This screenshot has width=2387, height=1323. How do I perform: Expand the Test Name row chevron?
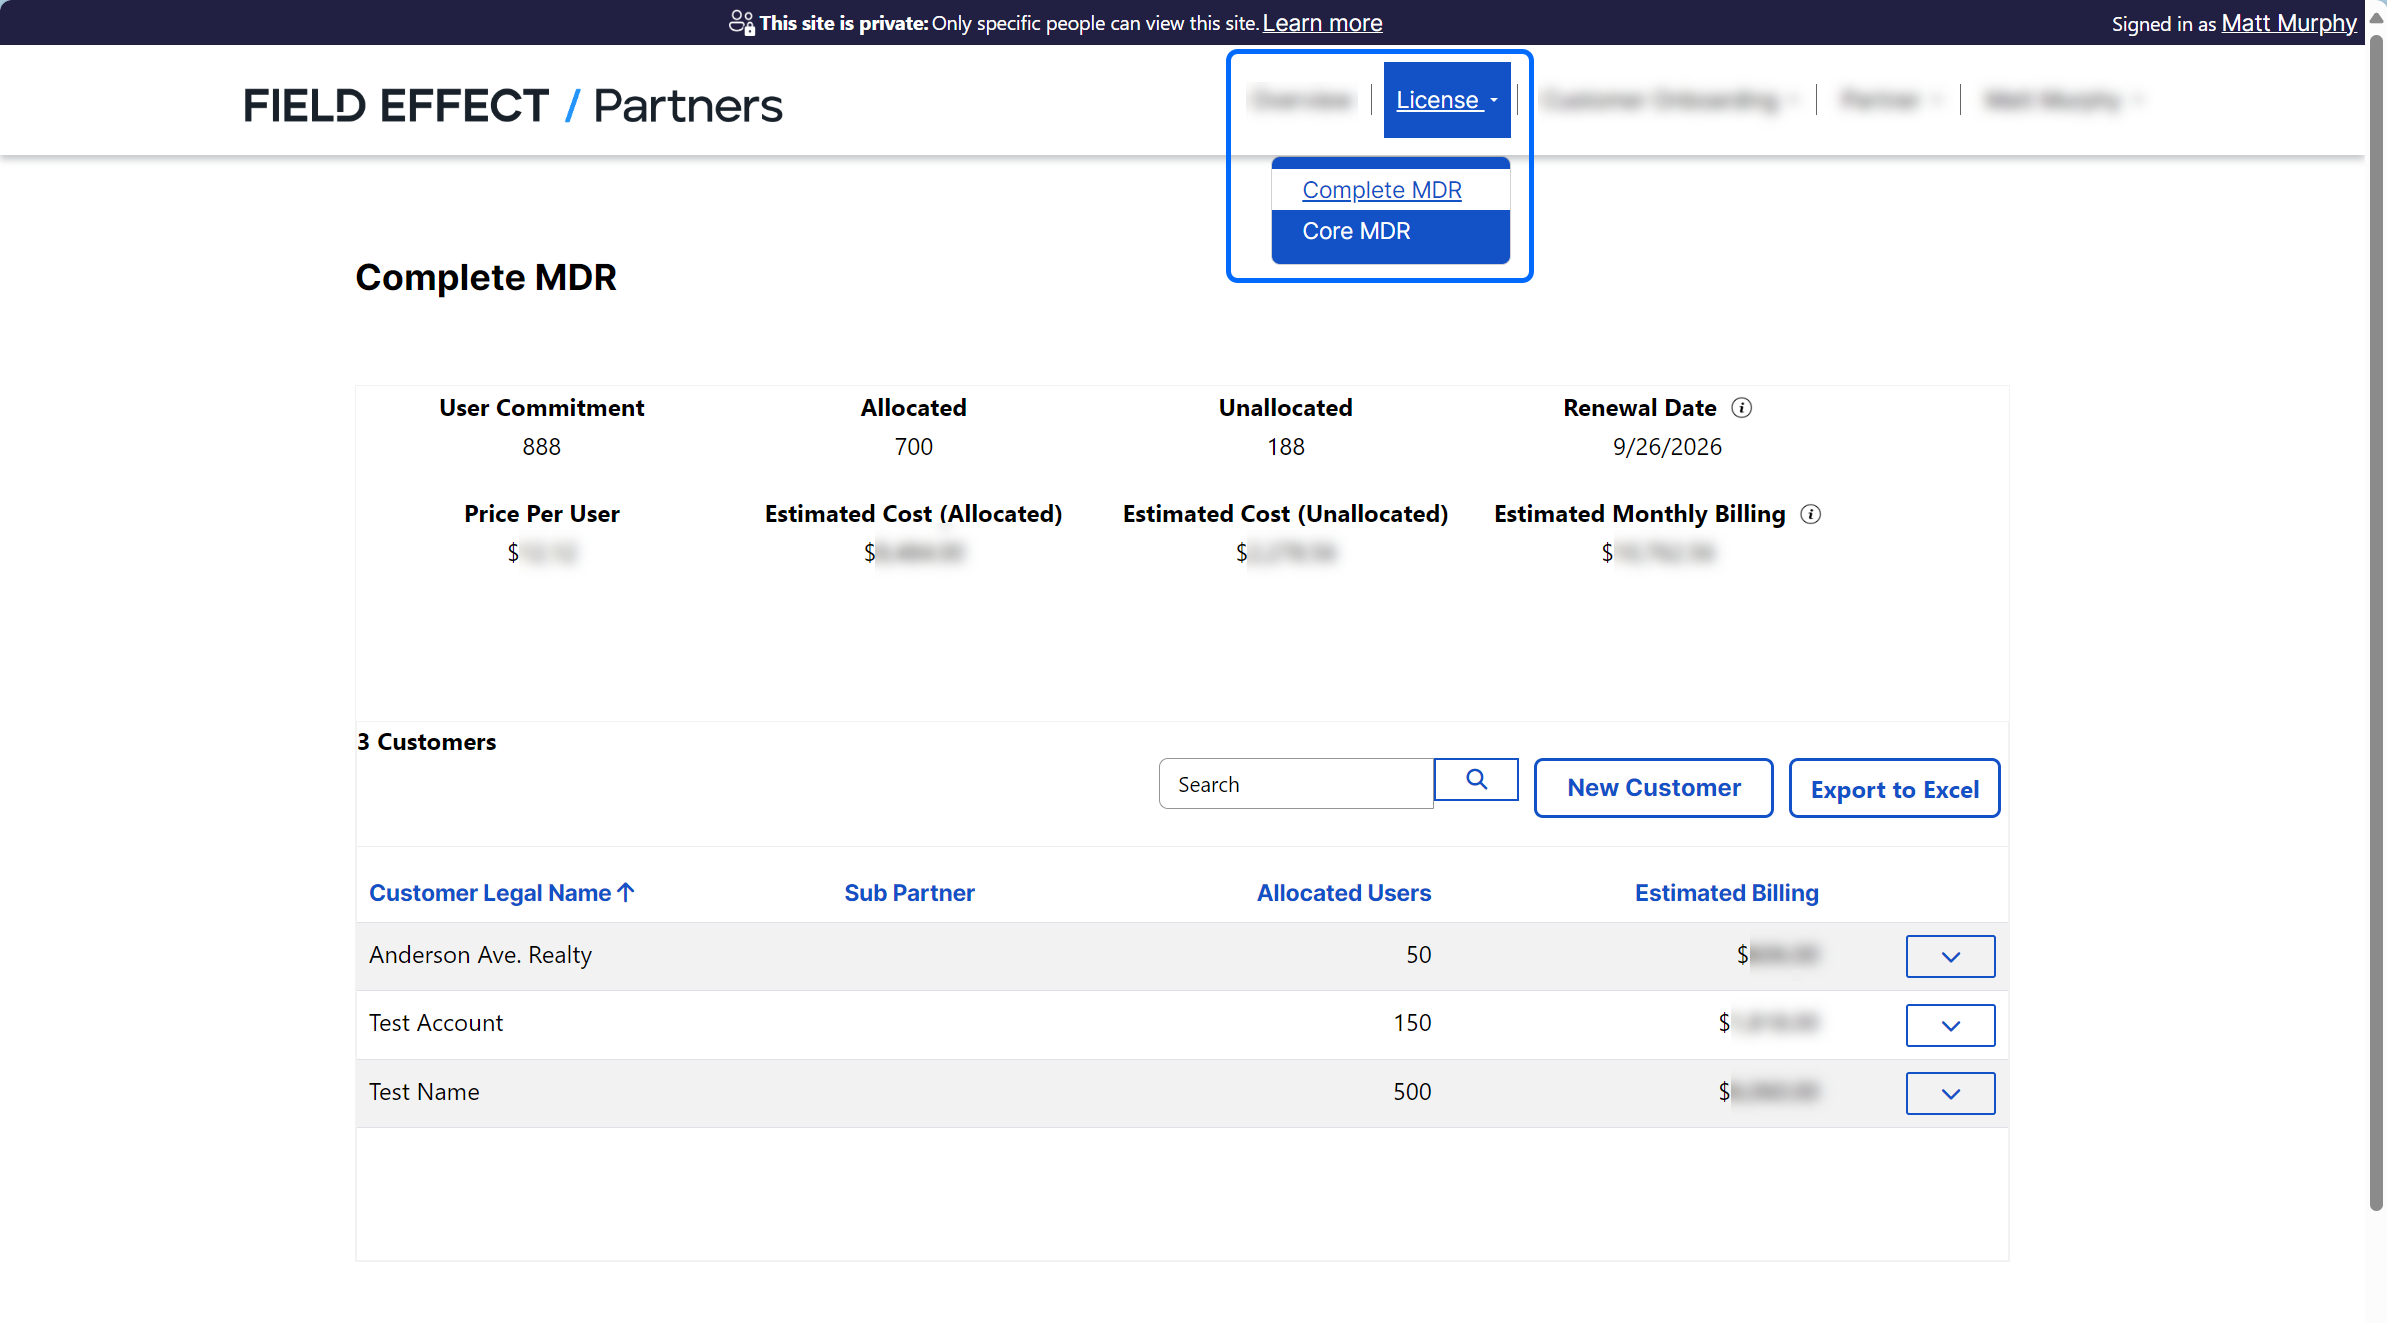pos(1949,1093)
